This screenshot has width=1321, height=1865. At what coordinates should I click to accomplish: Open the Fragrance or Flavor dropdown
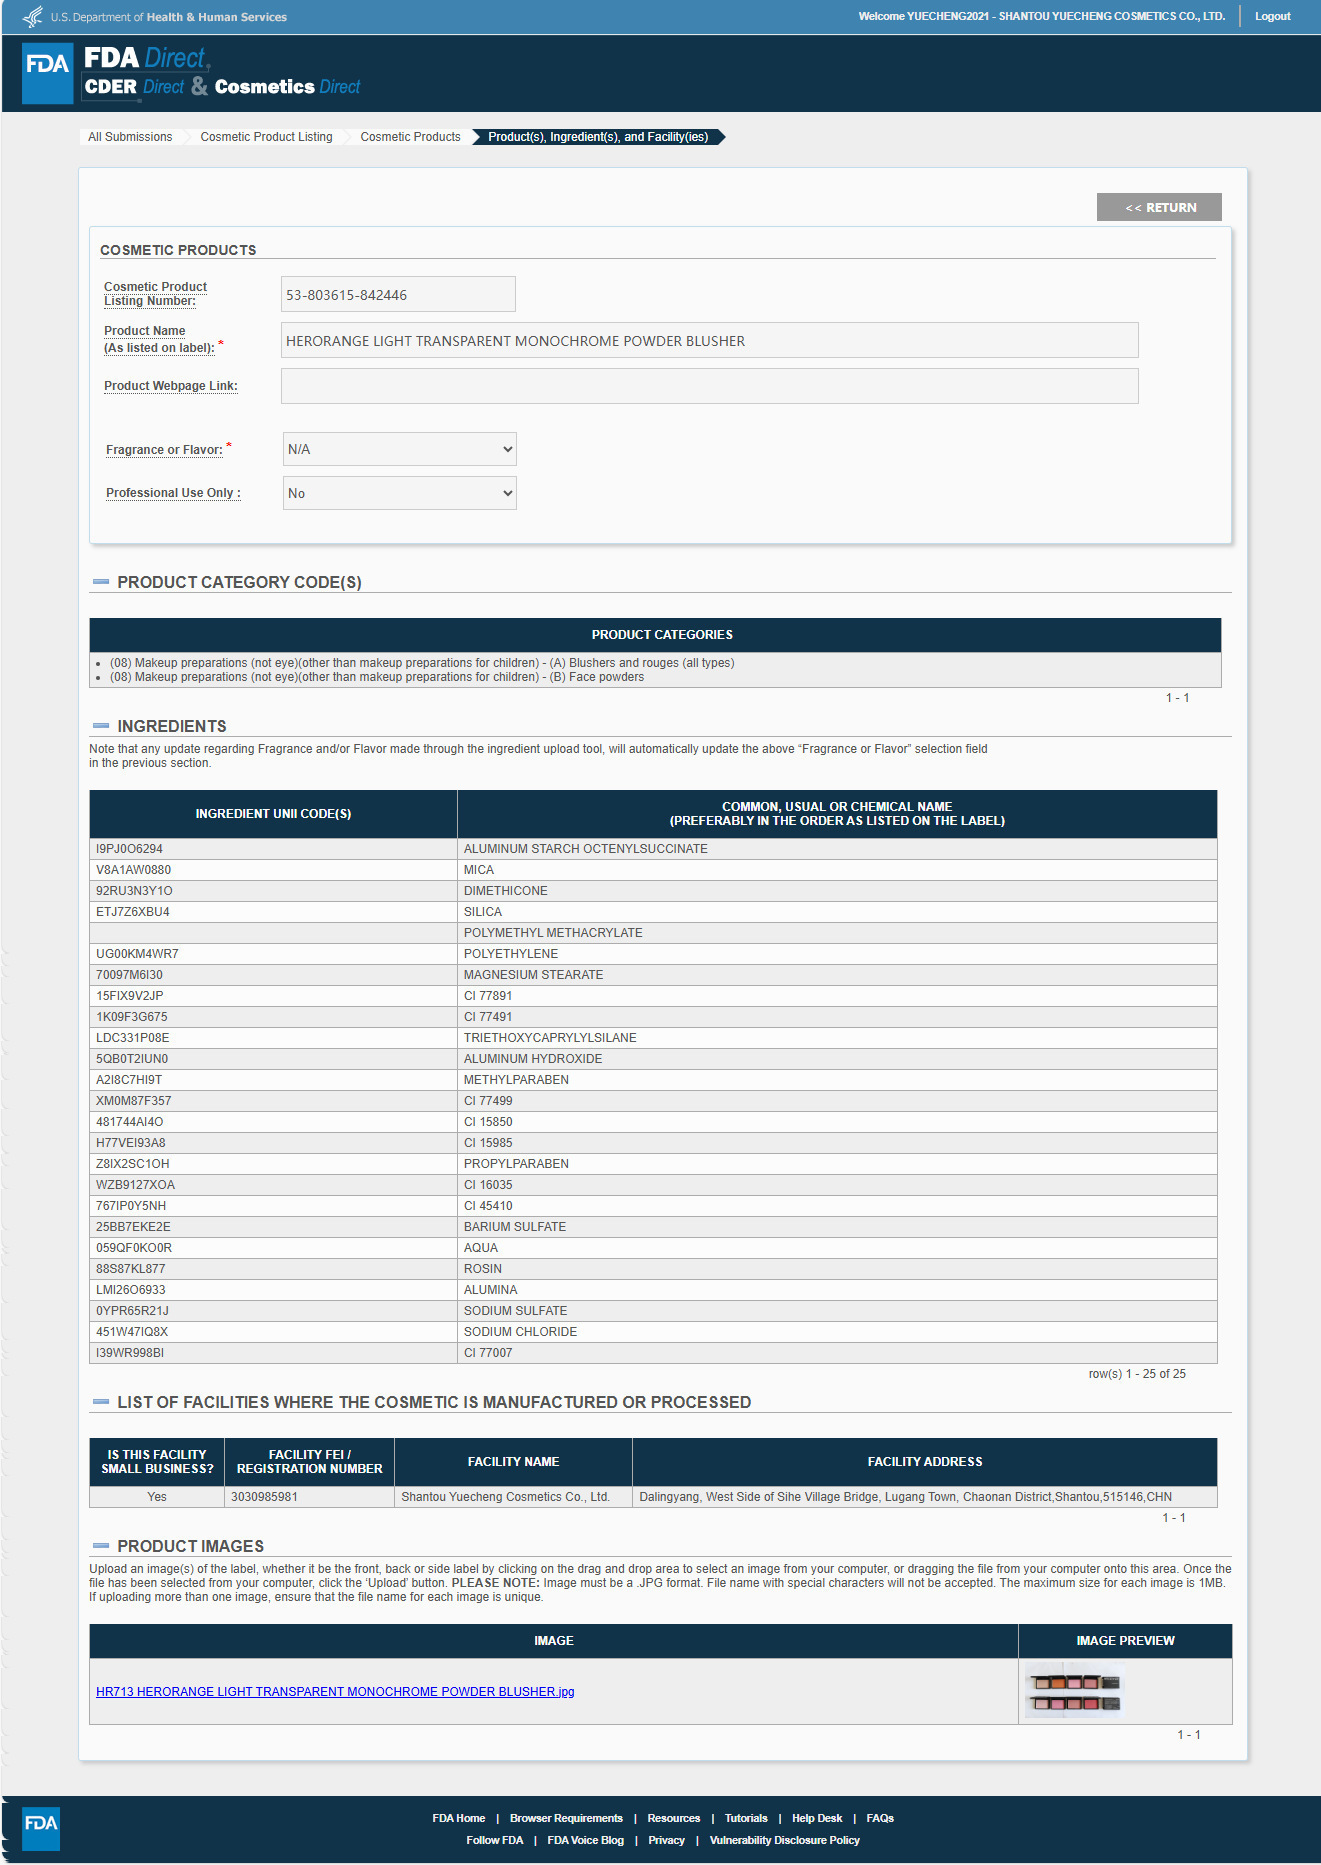[400, 449]
